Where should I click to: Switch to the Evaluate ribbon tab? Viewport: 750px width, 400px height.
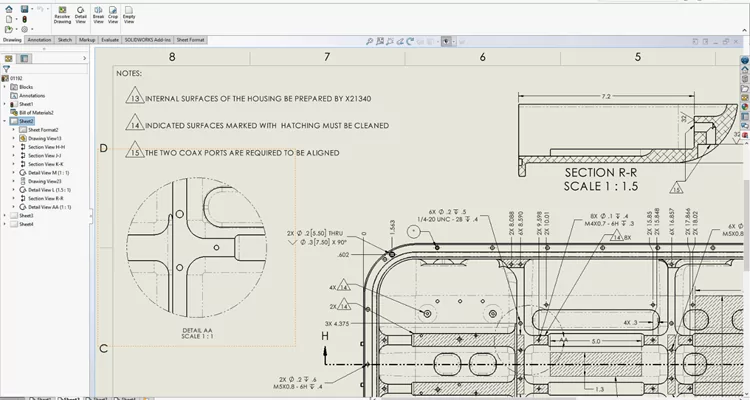(110, 40)
